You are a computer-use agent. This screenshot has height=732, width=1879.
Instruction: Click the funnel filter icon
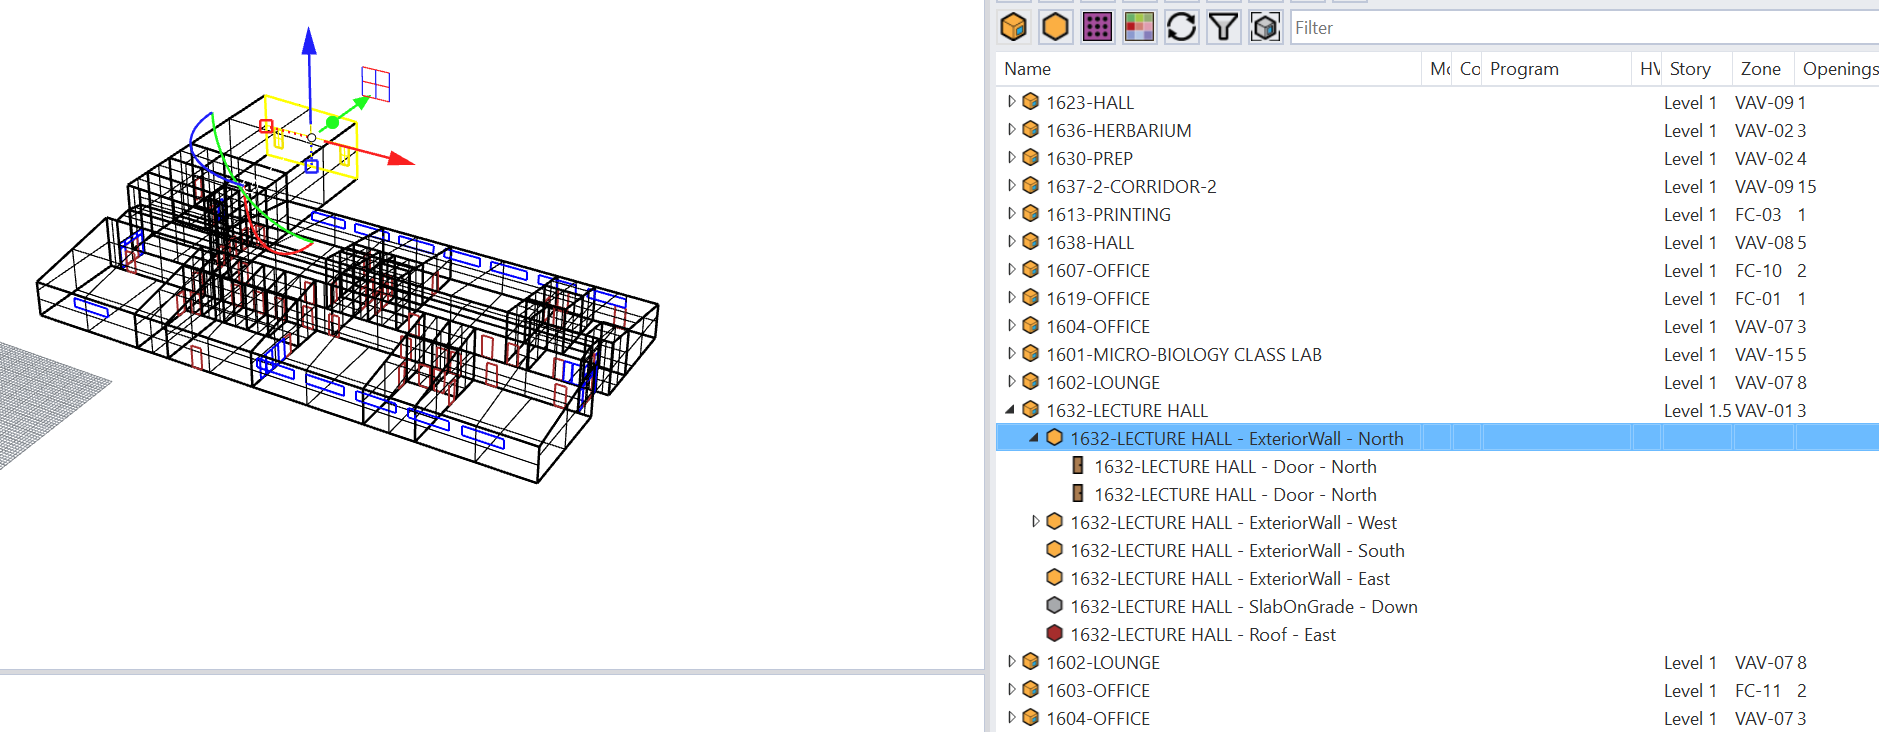[x=1223, y=27]
